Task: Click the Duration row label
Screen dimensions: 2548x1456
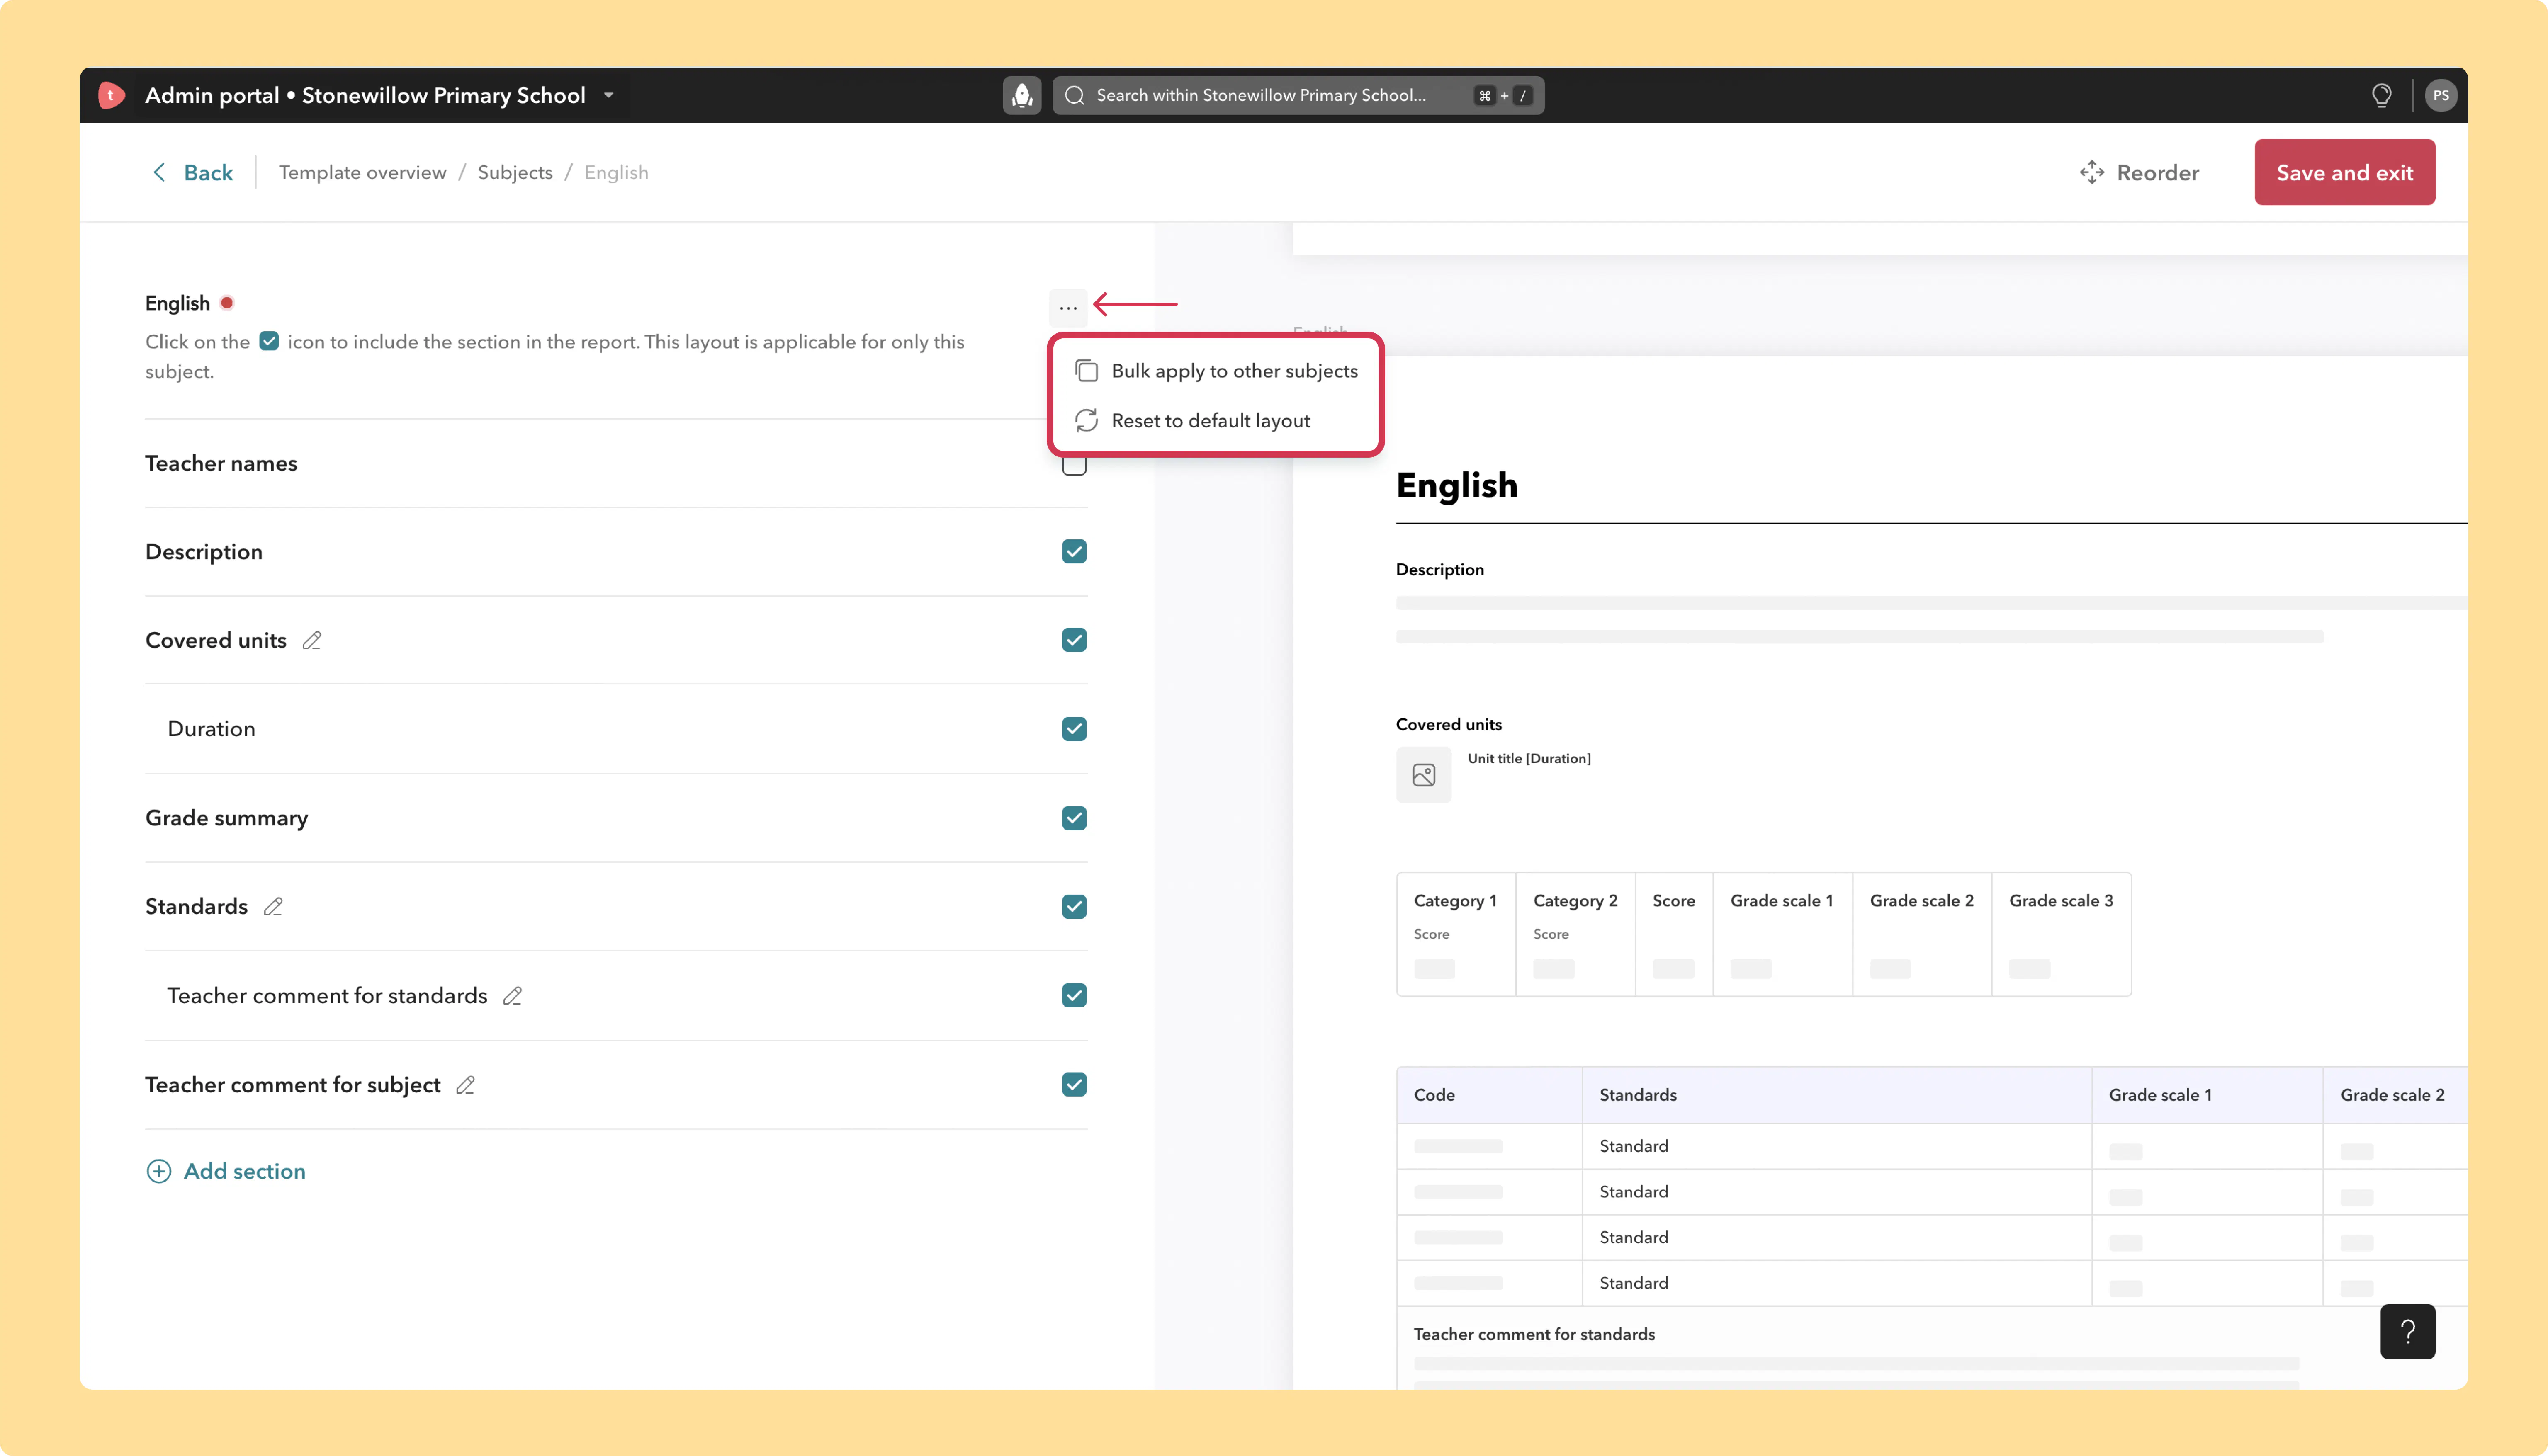Action: [x=211, y=729]
